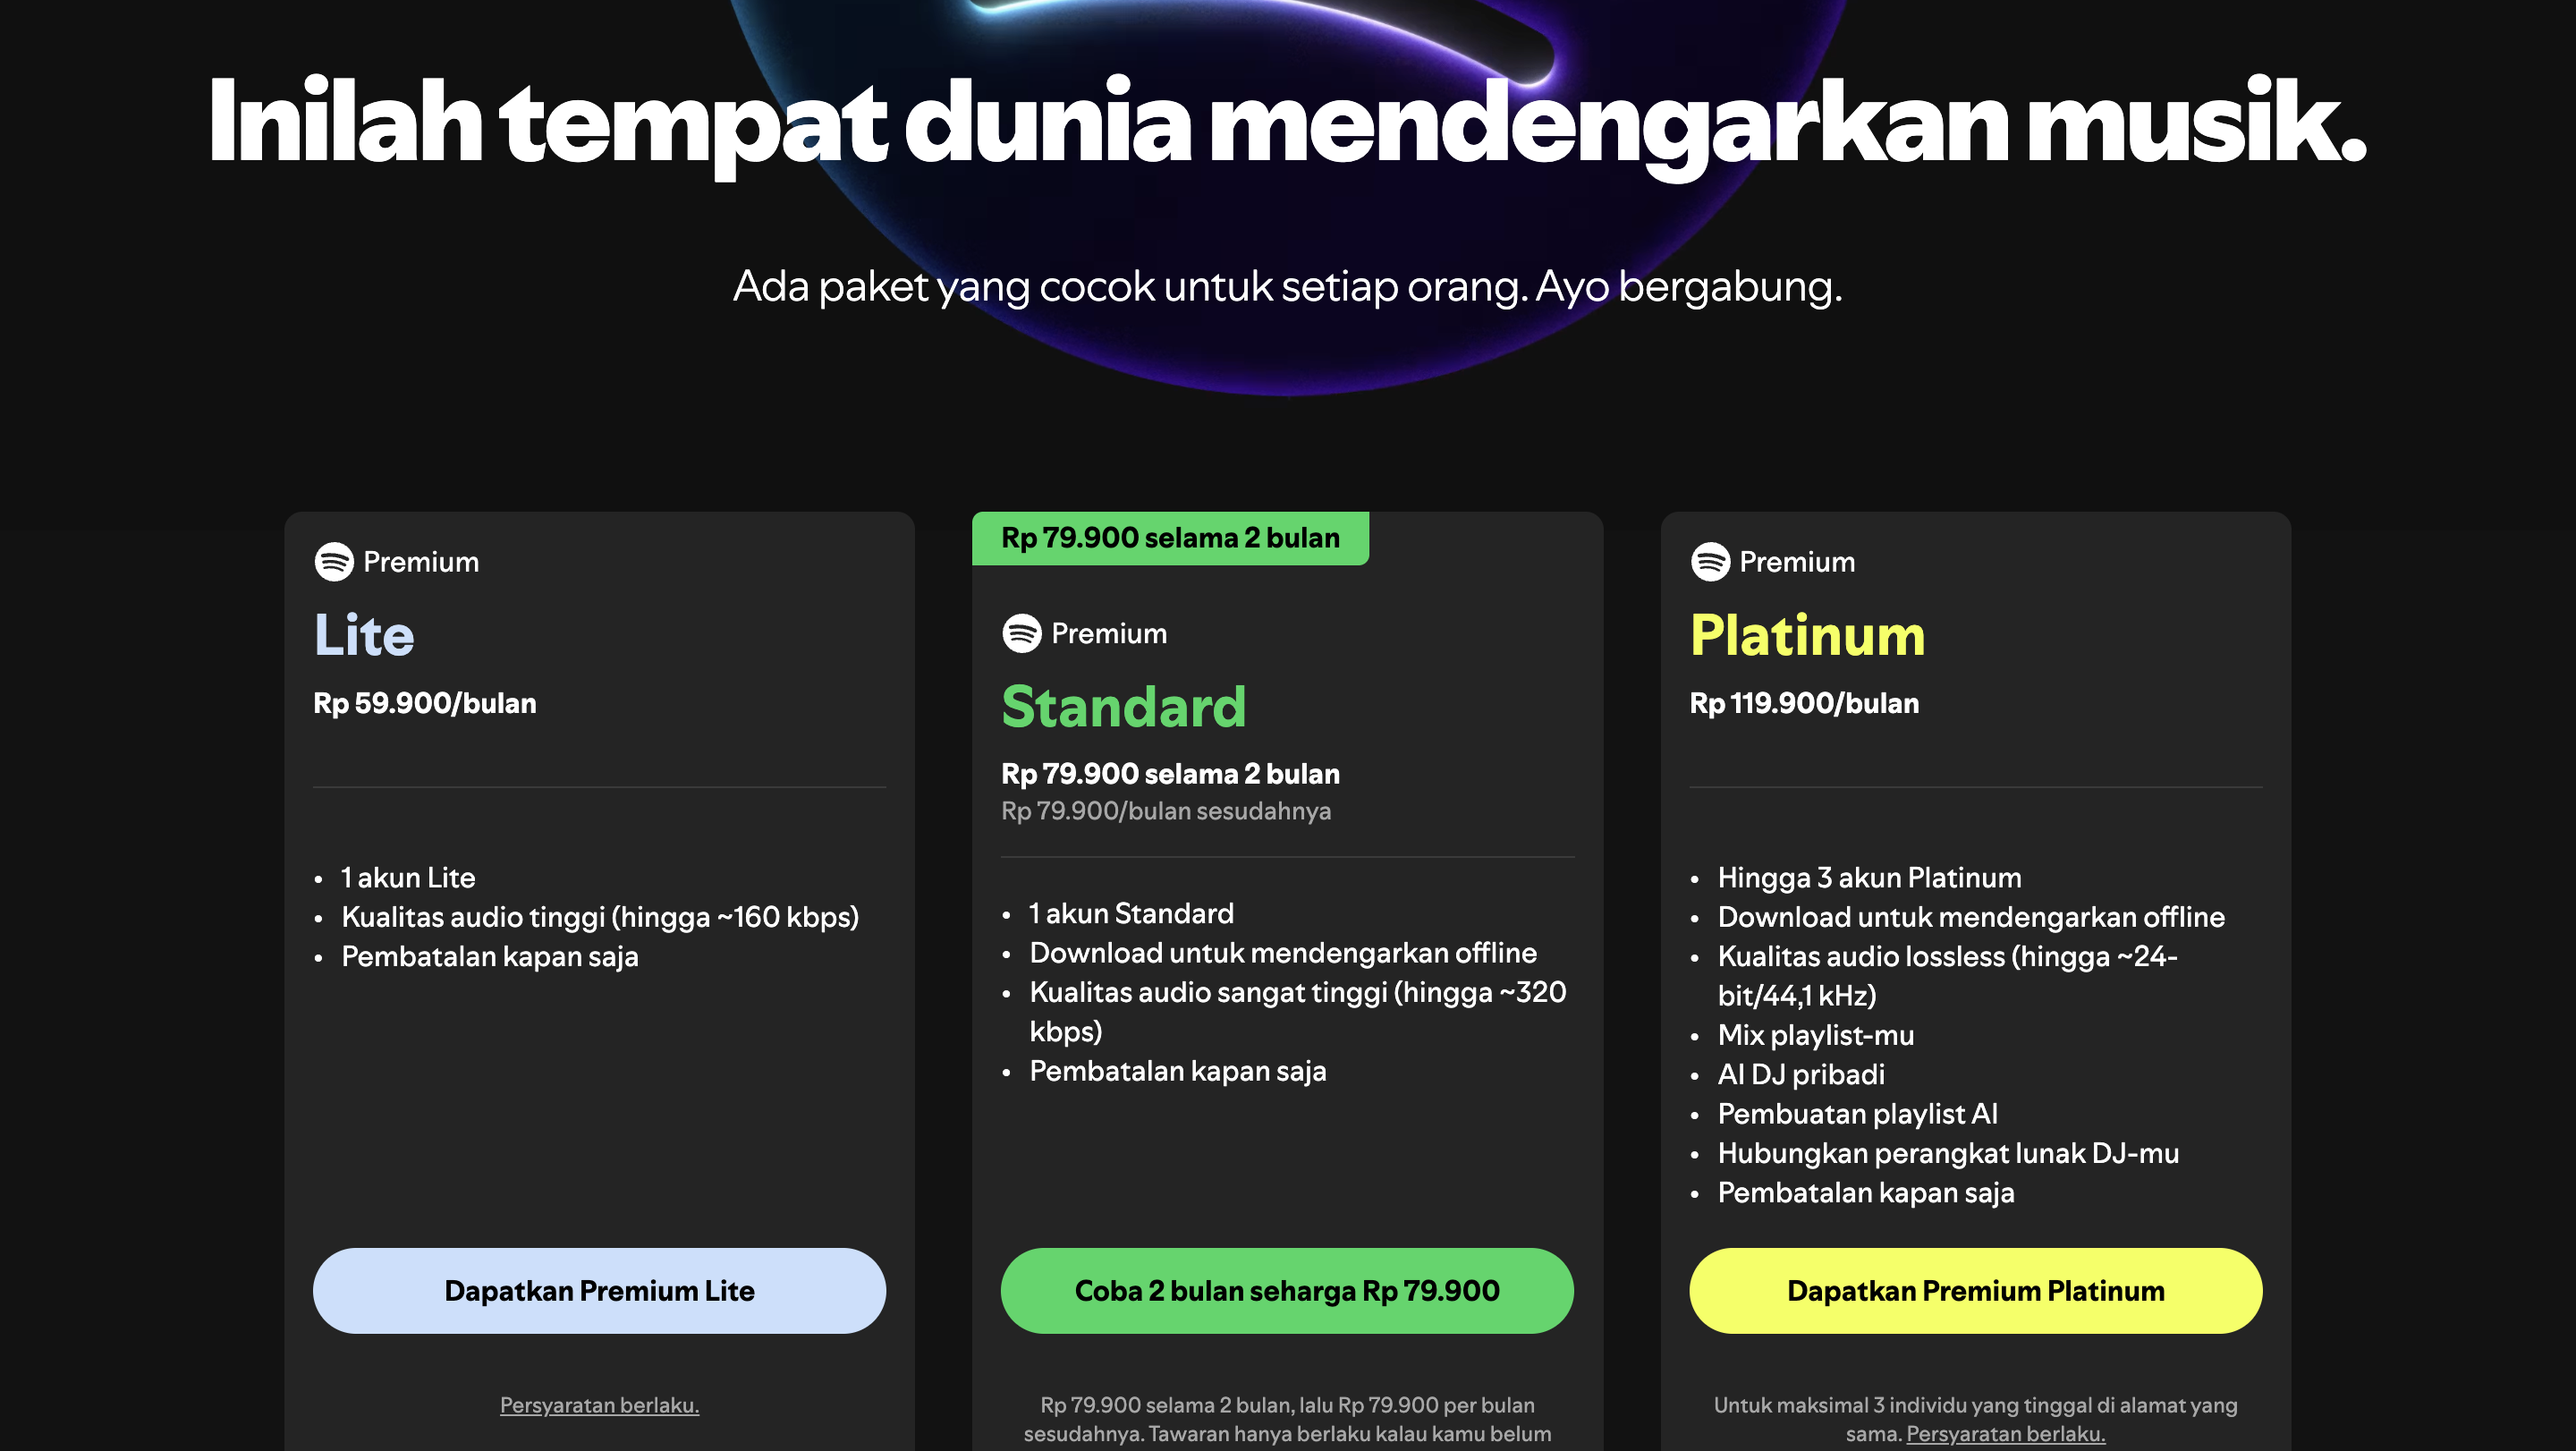The height and width of the screenshot is (1451, 2576).
Task: Open Persyaratan berlaku link under Platinum plan
Action: [2005, 1433]
